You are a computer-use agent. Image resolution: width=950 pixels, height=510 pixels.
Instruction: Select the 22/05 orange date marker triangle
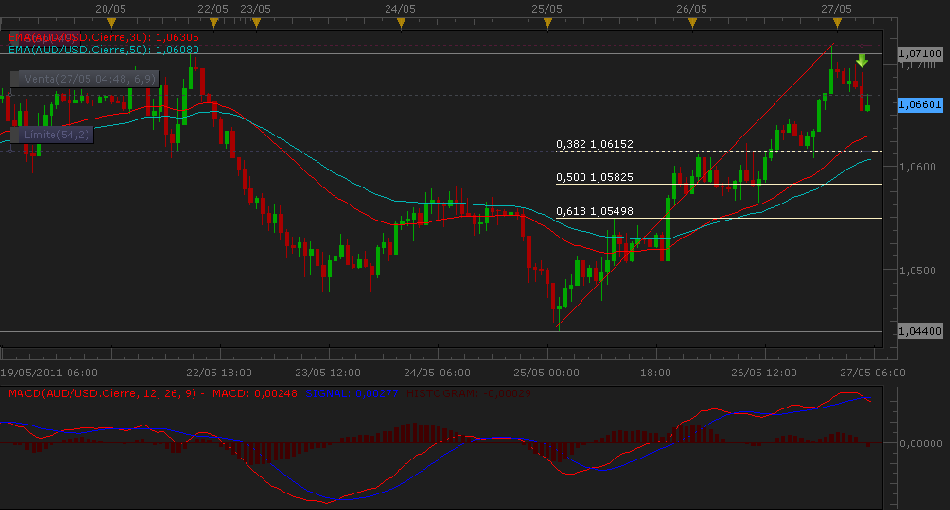[213, 21]
